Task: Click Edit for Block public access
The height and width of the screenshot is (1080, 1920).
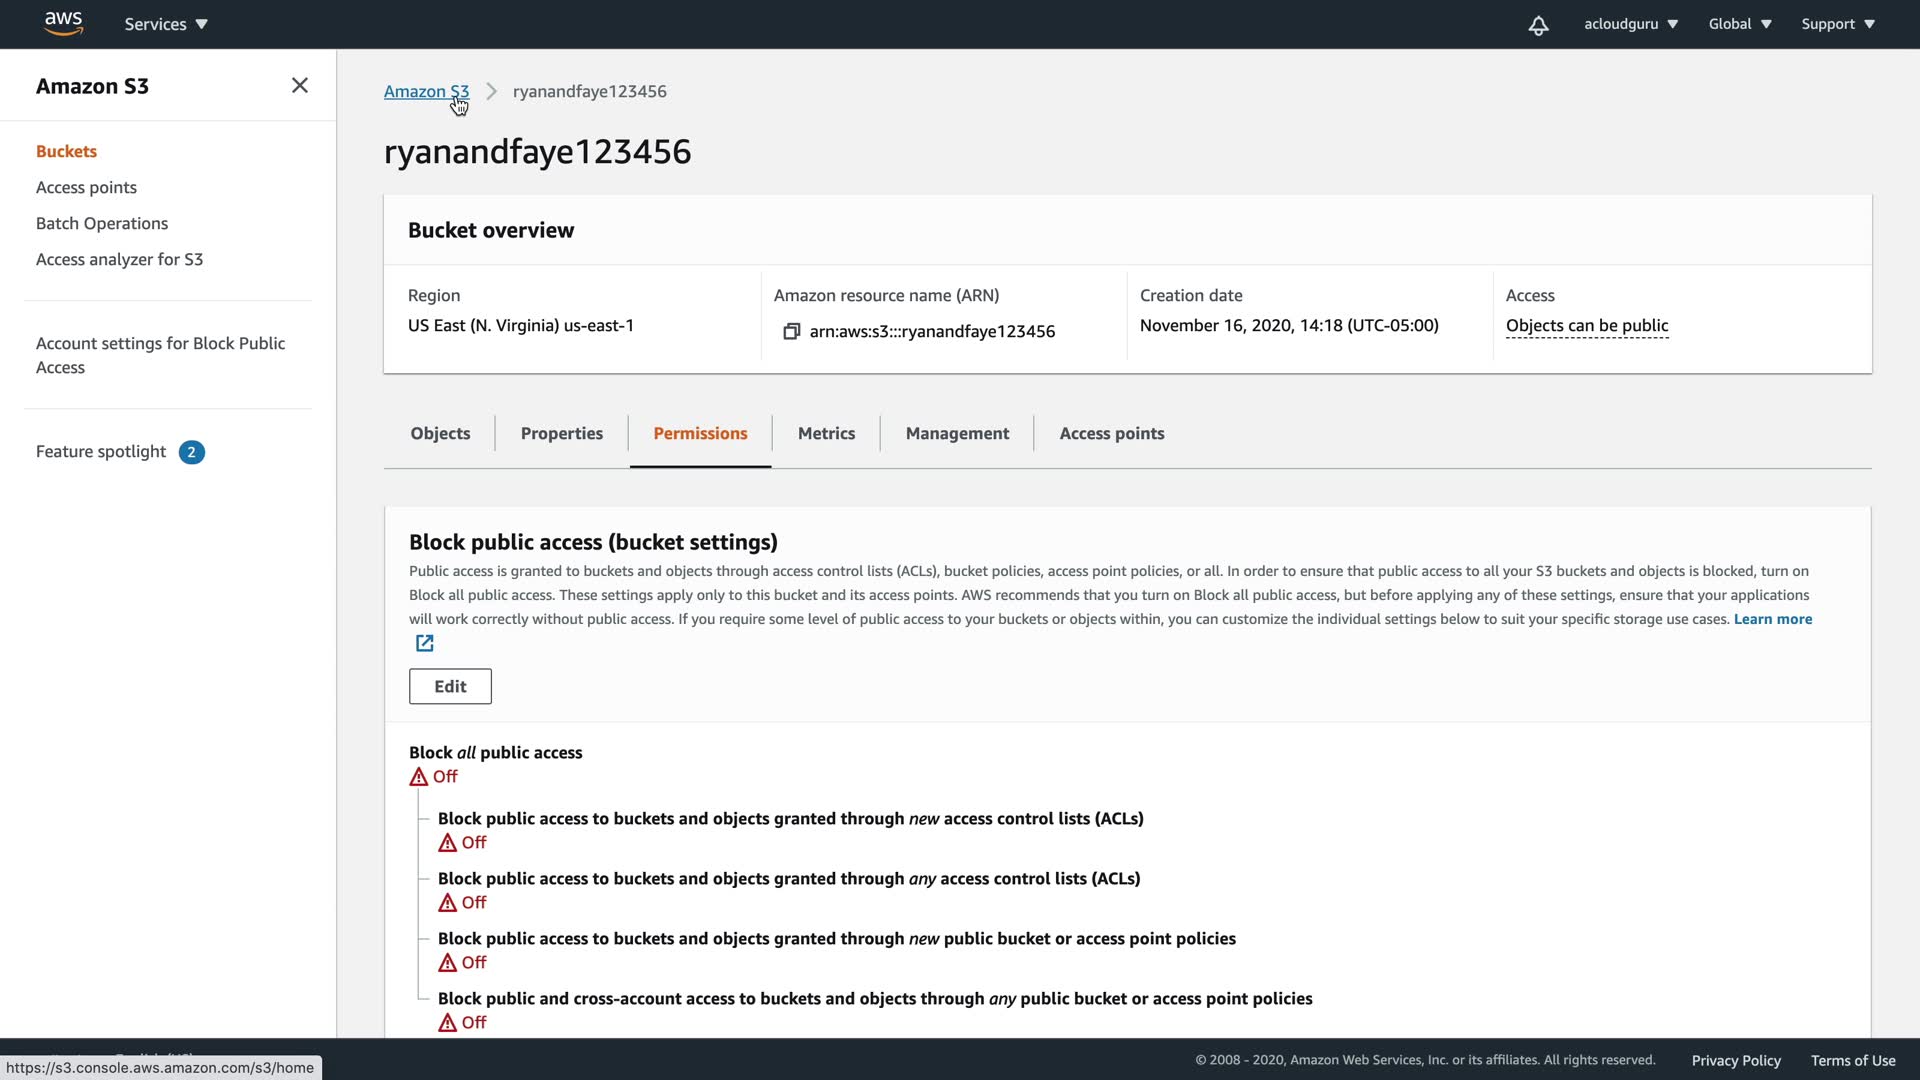Action: pos(450,686)
